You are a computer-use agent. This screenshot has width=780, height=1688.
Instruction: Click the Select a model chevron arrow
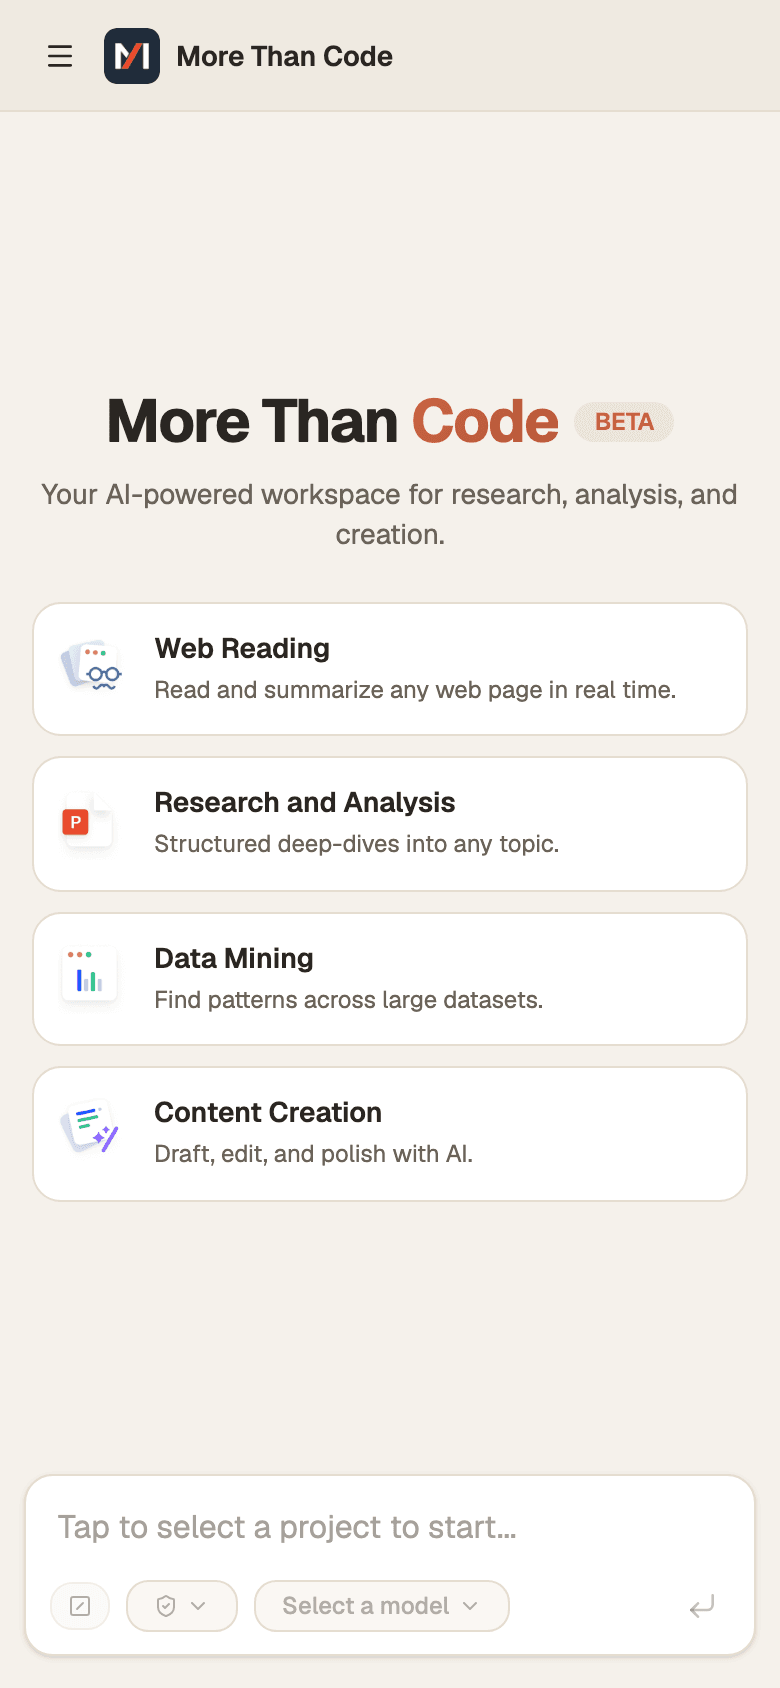(x=470, y=1606)
